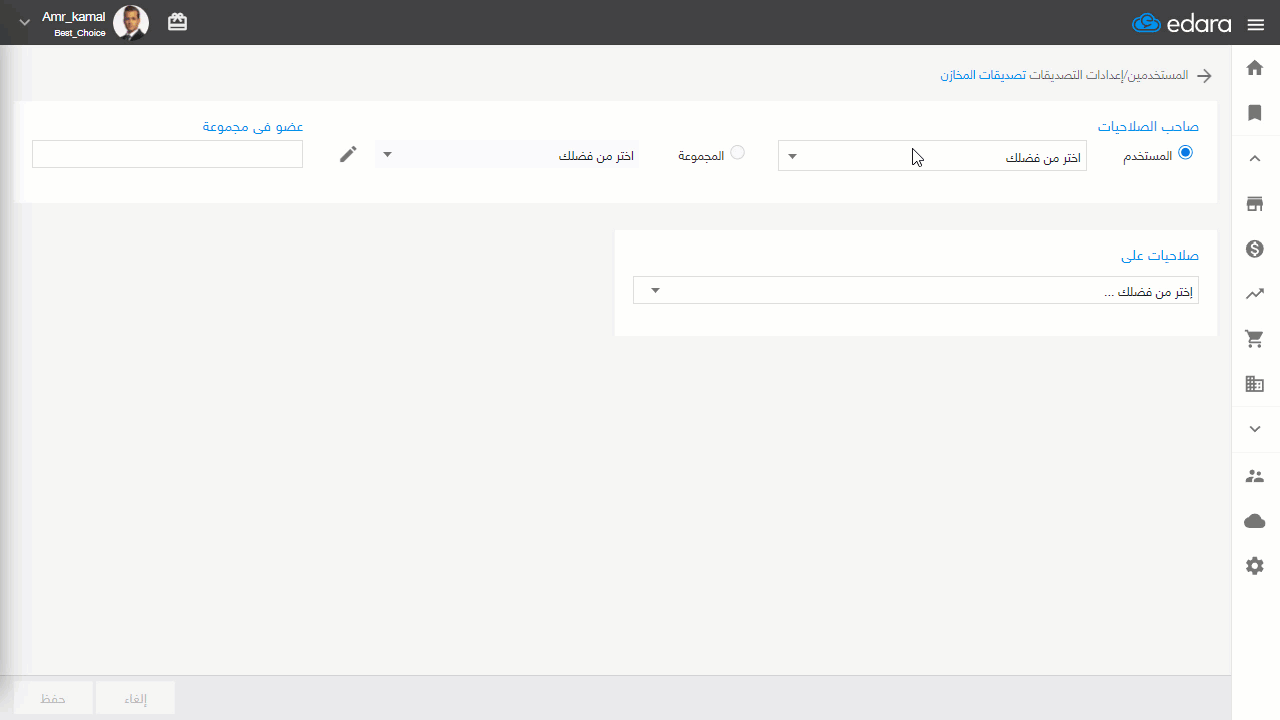This screenshot has height=720, width=1280.
Task: Click the gift card icon in header
Action: (177, 22)
